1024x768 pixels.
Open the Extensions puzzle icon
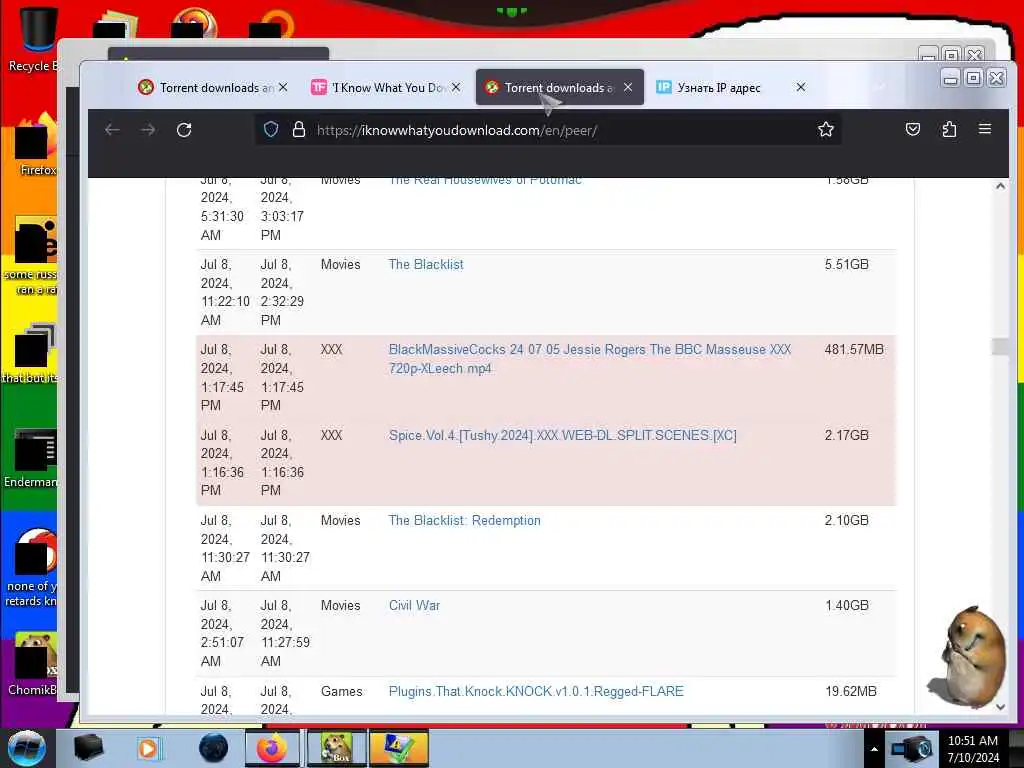click(x=949, y=129)
